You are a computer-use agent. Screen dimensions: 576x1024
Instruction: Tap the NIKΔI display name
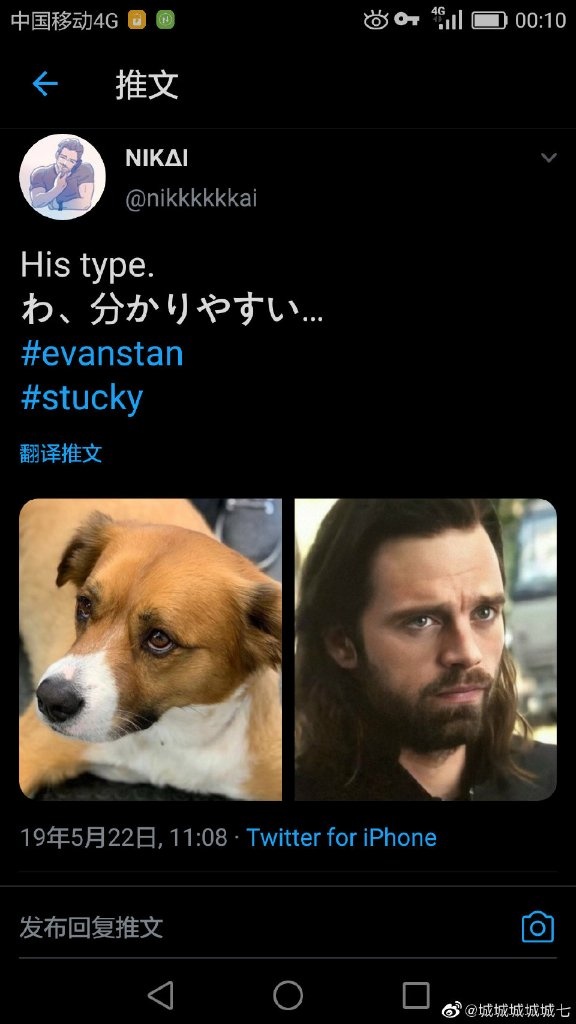157,158
